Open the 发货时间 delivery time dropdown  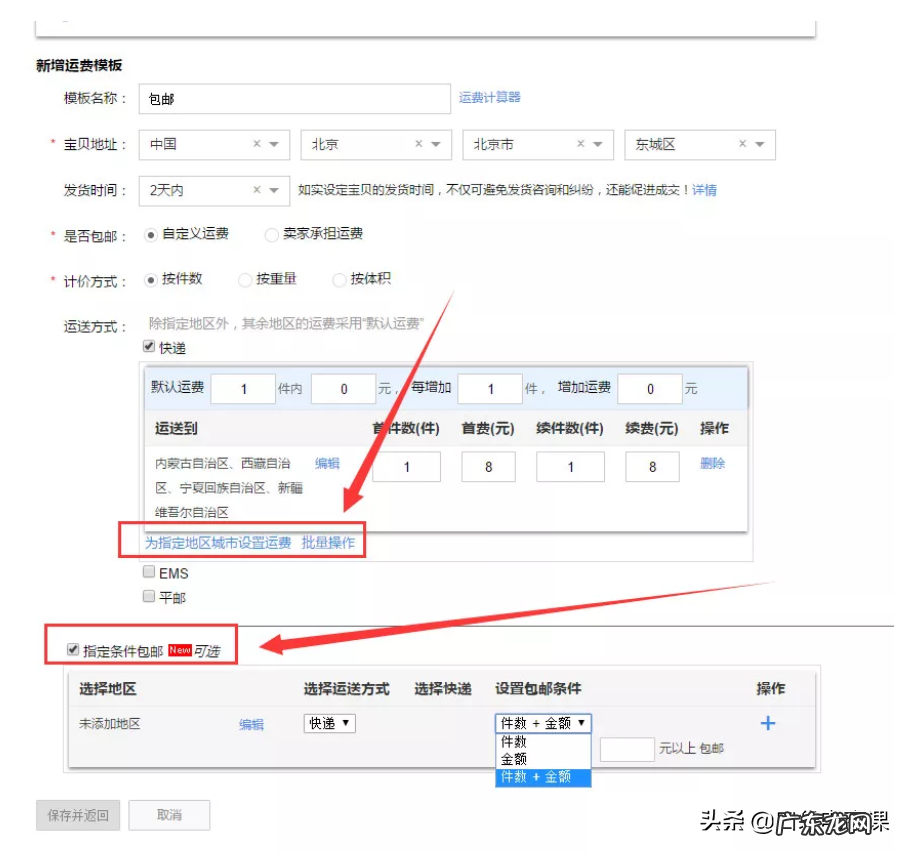(273, 190)
